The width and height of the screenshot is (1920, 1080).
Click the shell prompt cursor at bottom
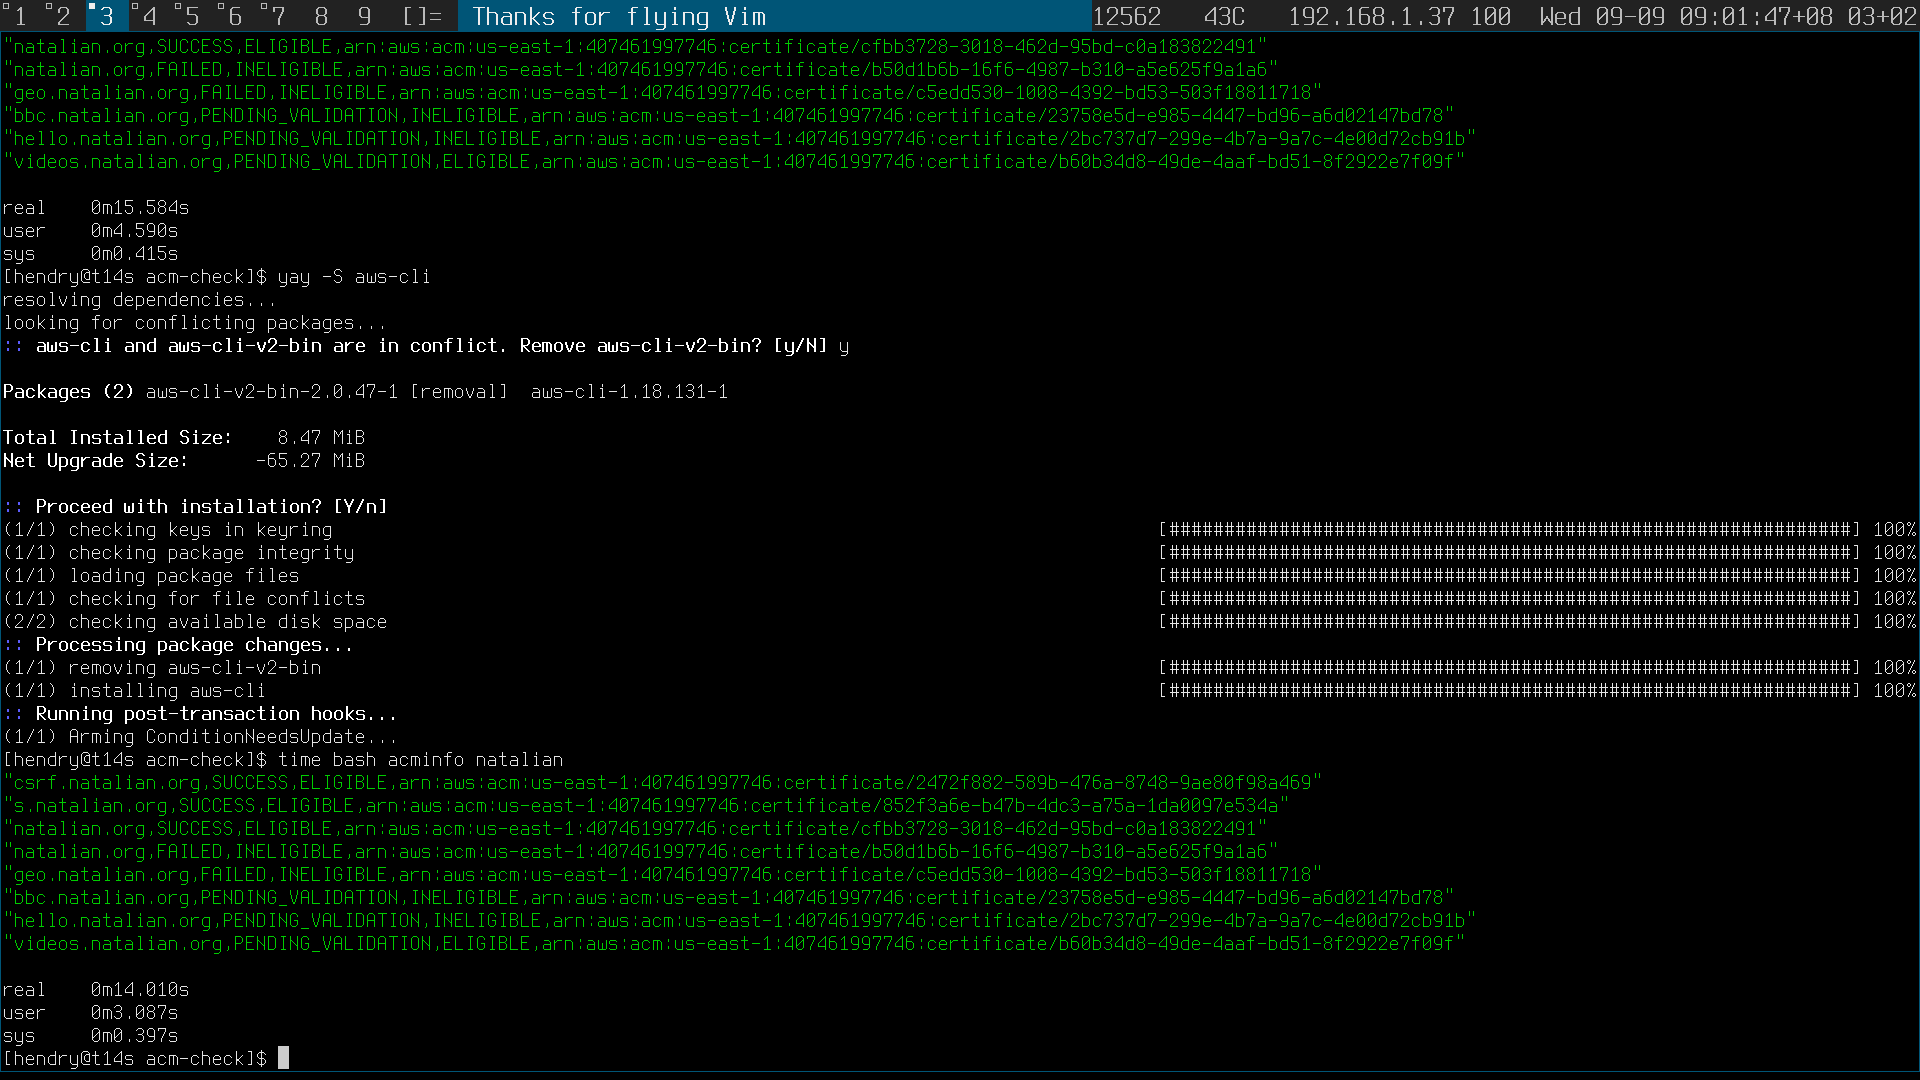pos(283,1058)
